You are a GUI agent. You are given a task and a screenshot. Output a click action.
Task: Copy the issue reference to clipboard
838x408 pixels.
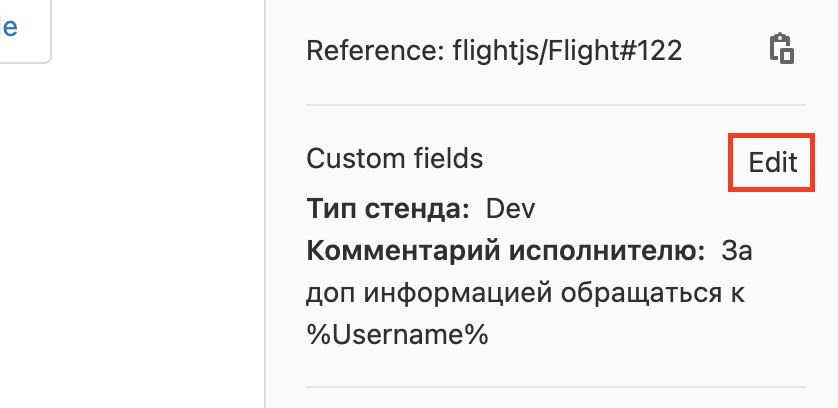pyautogui.click(x=781, y=50)
